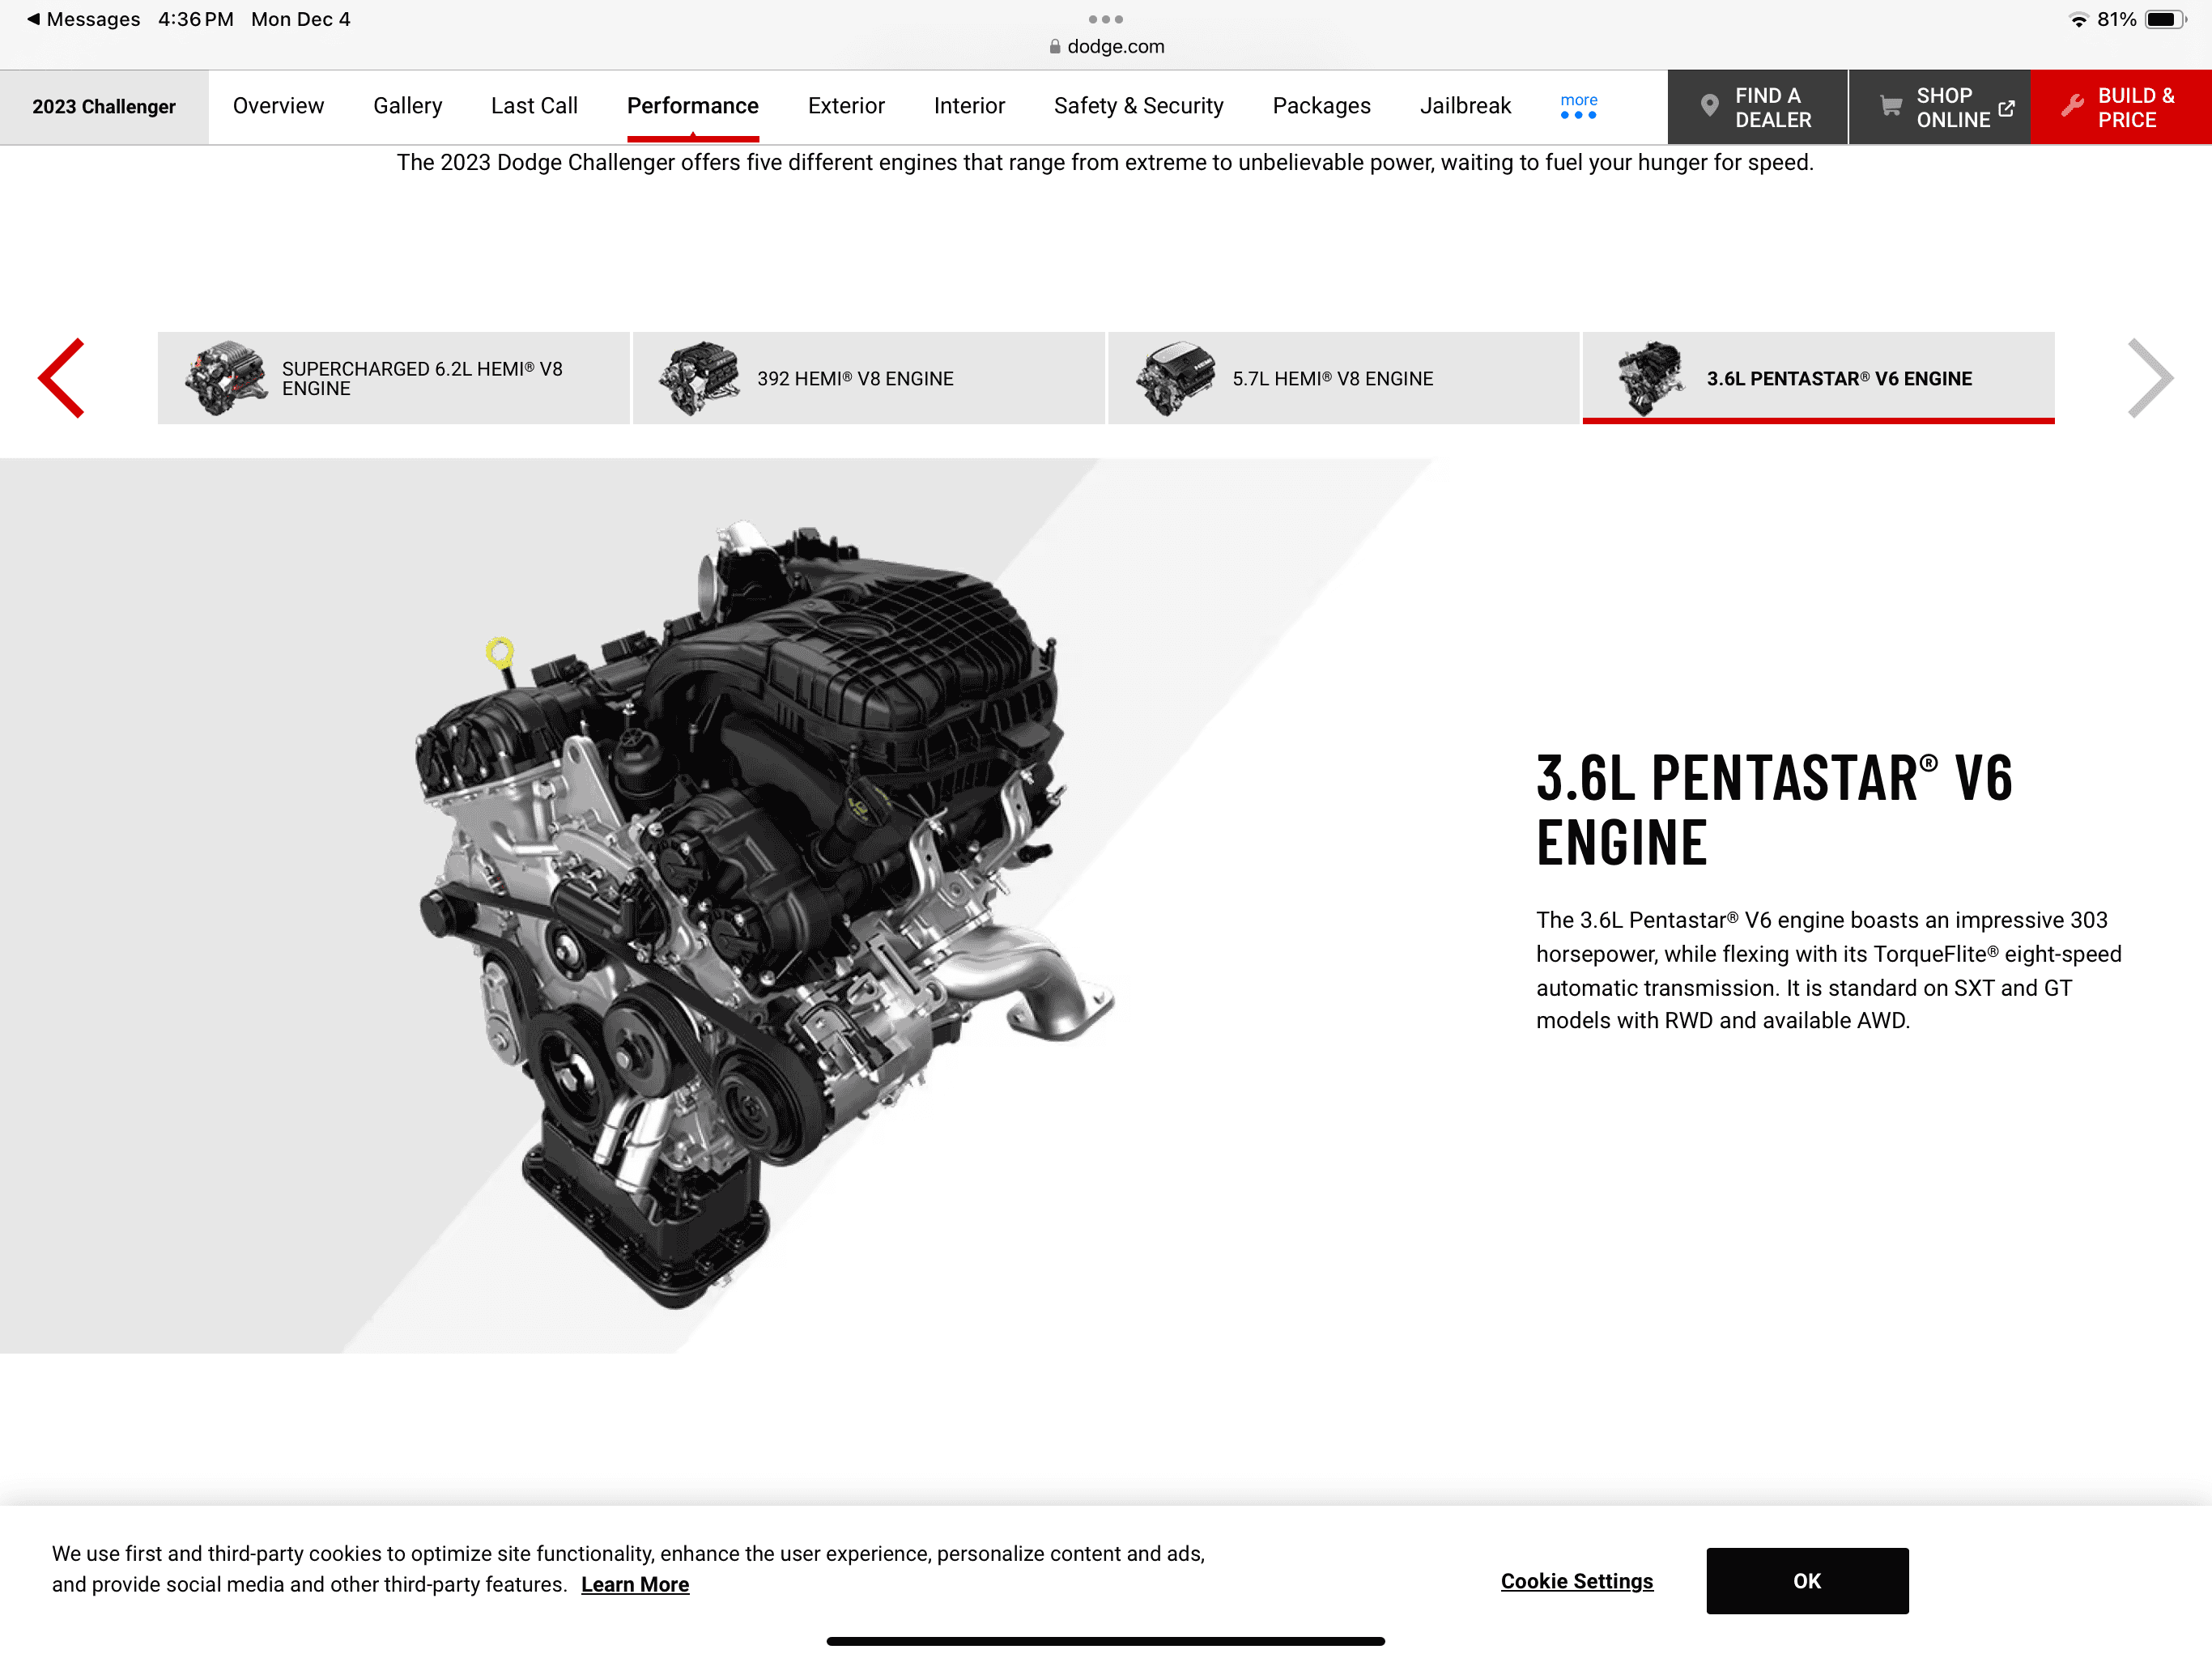Open the Last Call tab

(534, 106)
